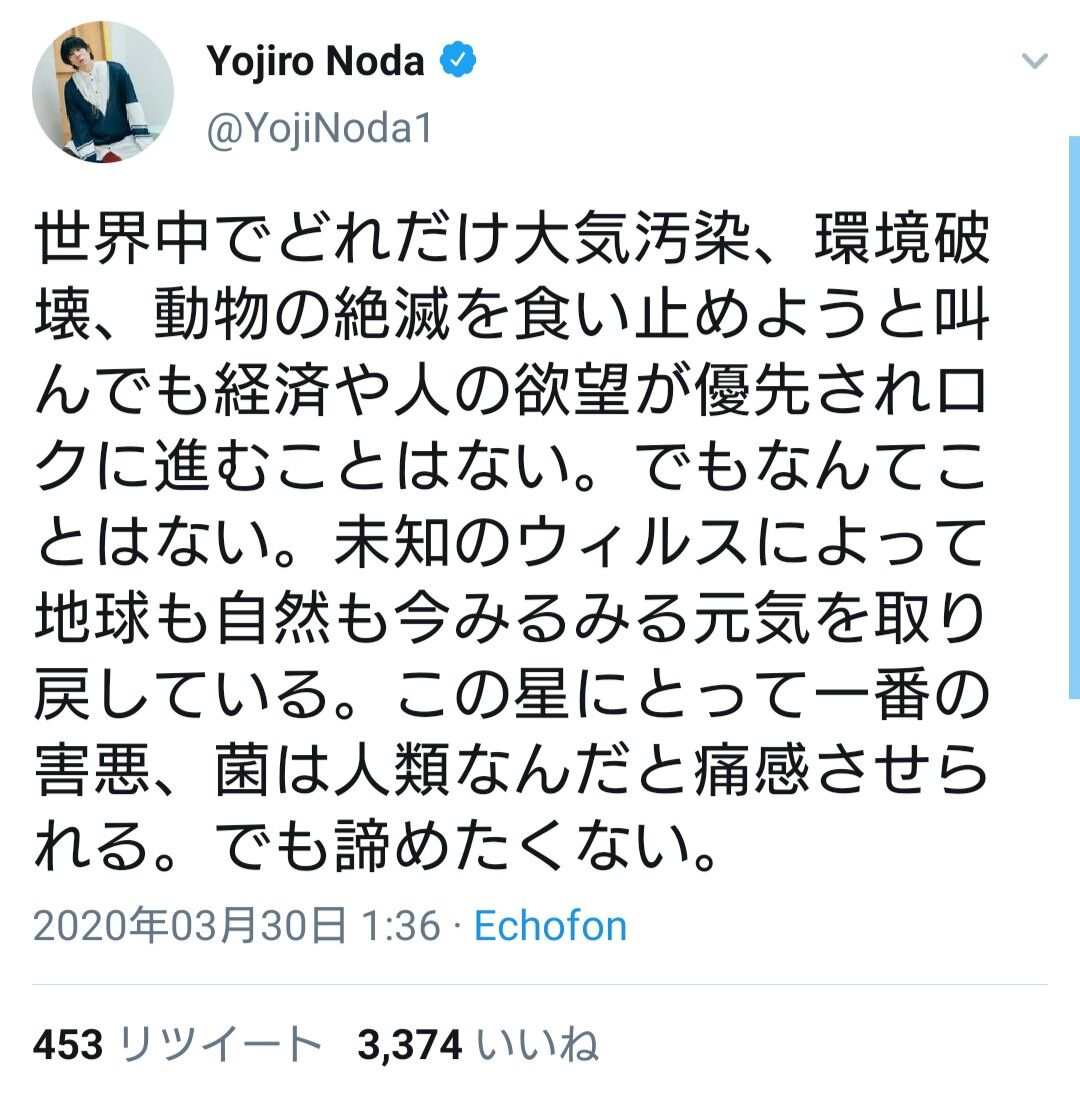The image size is (1080, 1099).
Task: Click the リツイート label
Action: click(221, 1045)
